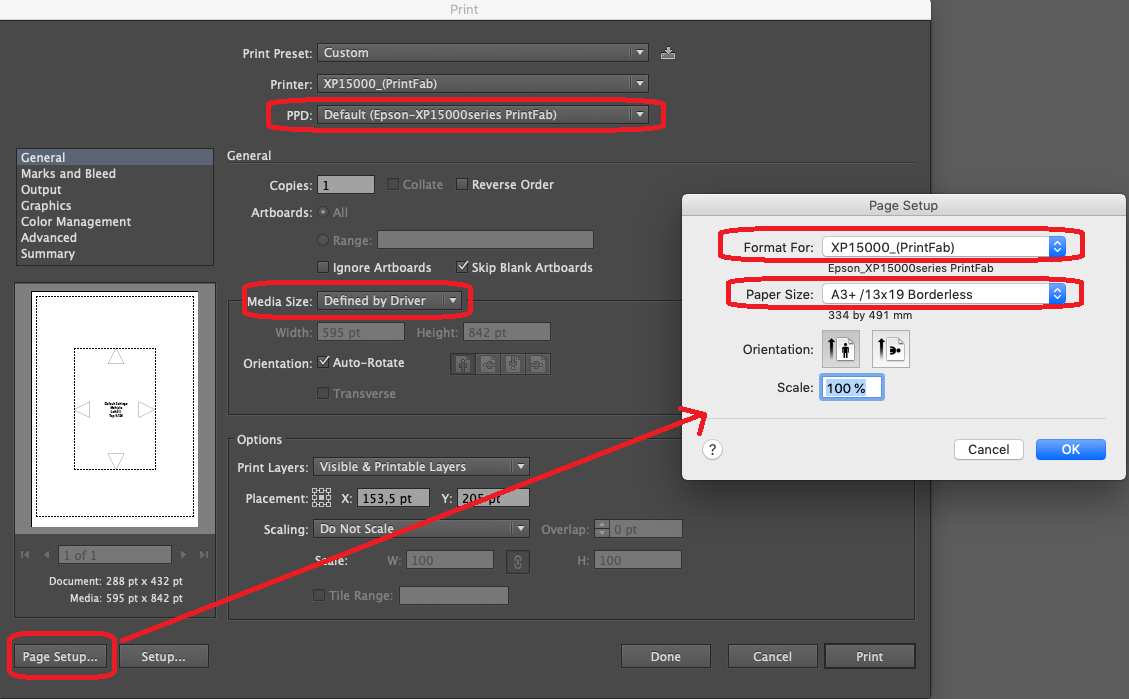Screen dimensions: 1129x699
Task: Toggle the Auto-Rotate checkbox
Action: point(323,362)
